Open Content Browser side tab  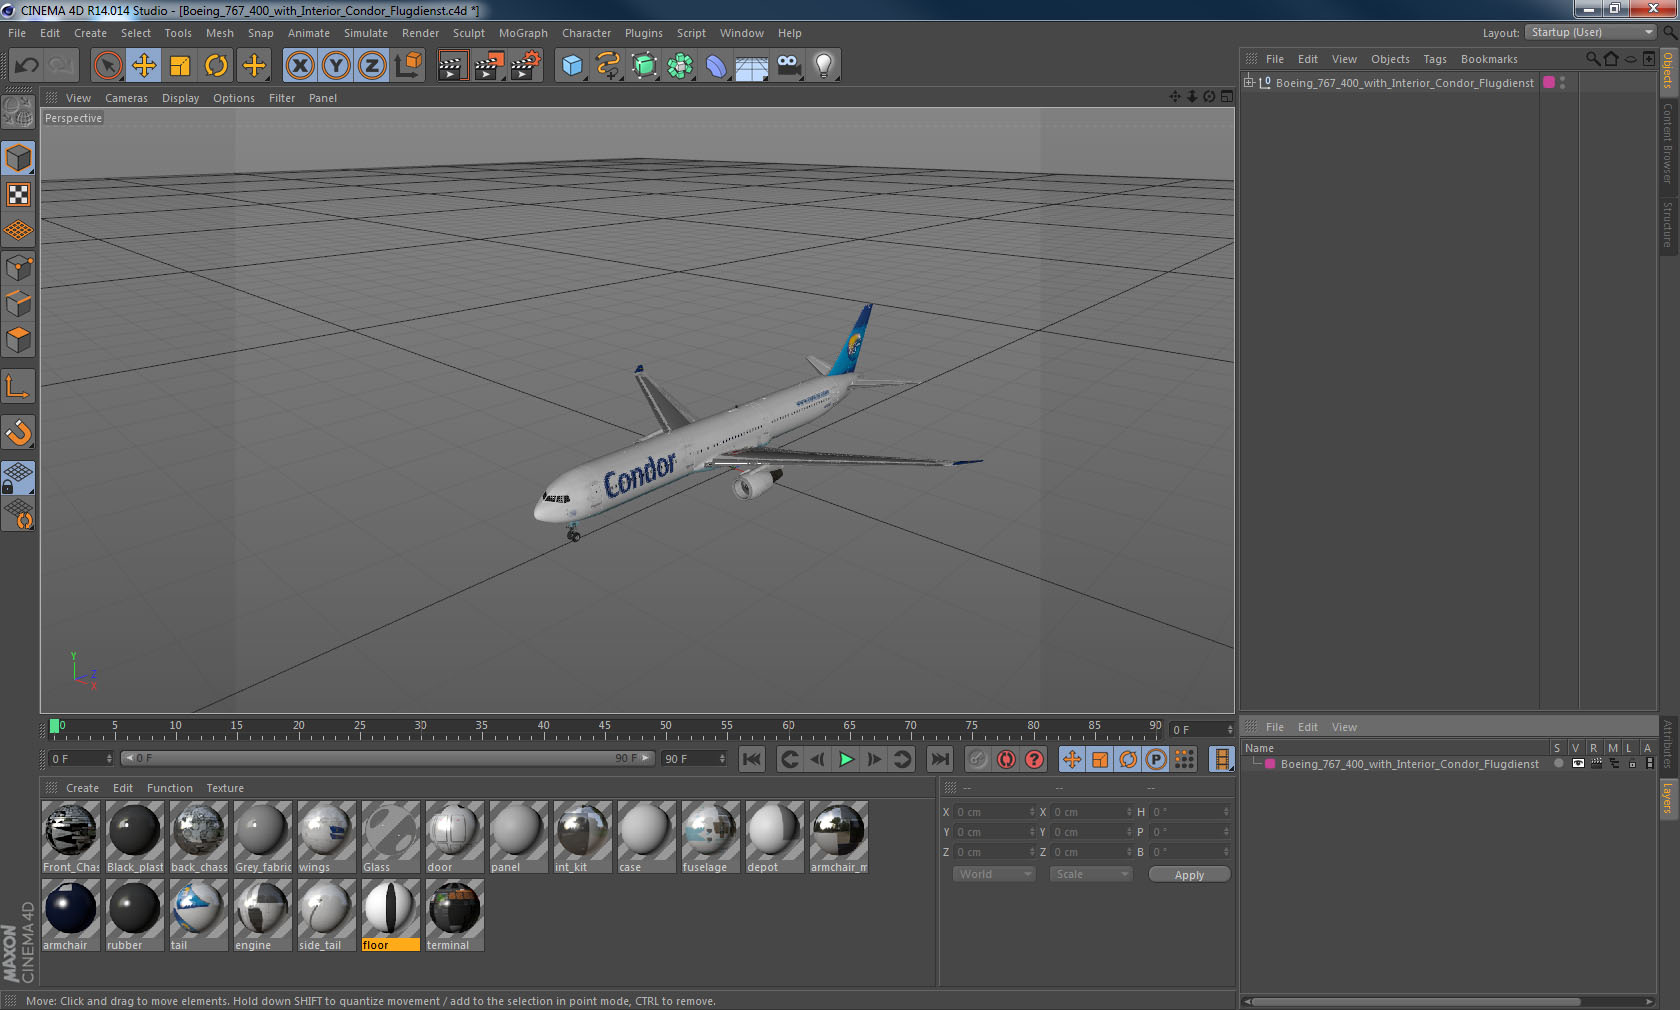[x=1668, y=143]
